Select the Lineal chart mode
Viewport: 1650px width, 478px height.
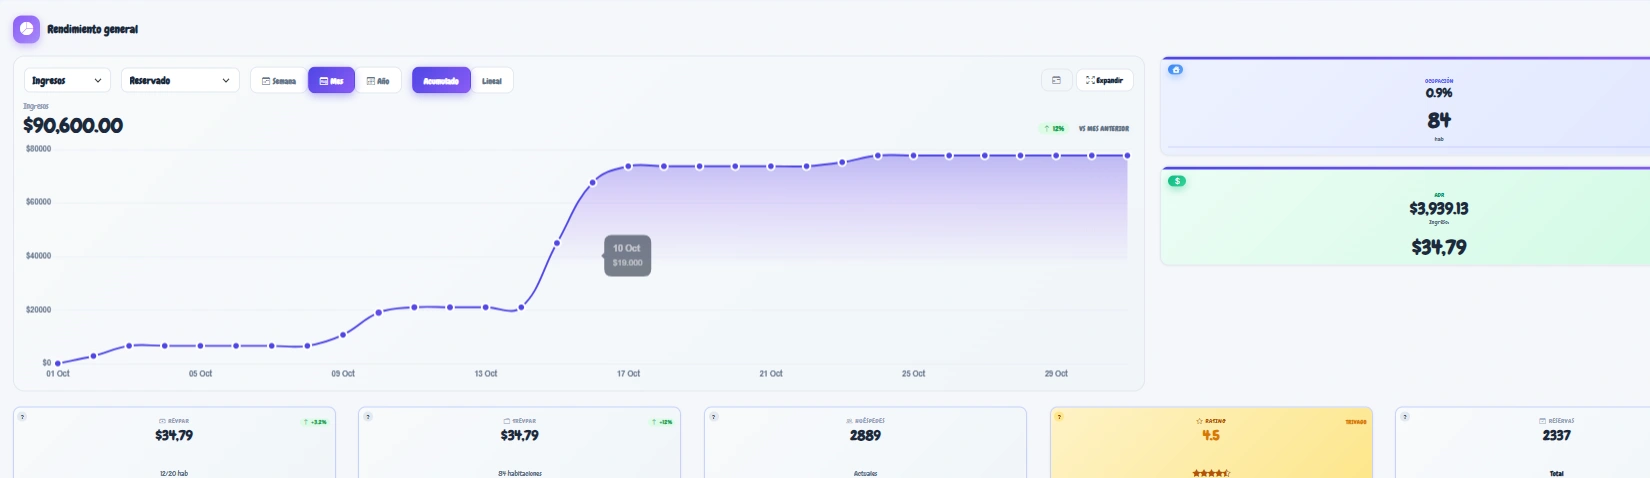click(x=492, y=80)
